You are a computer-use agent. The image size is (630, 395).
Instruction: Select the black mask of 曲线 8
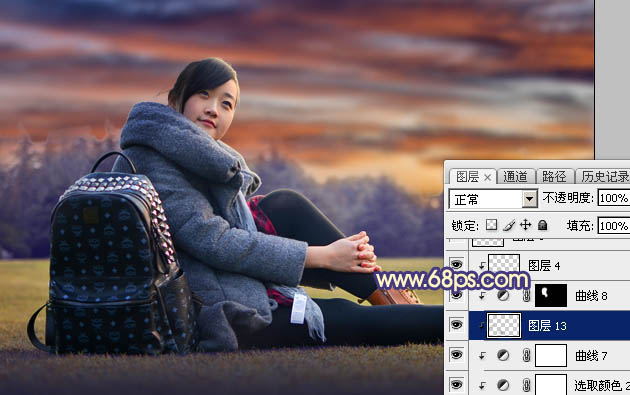pyautogui.click(x=551, y=295)
